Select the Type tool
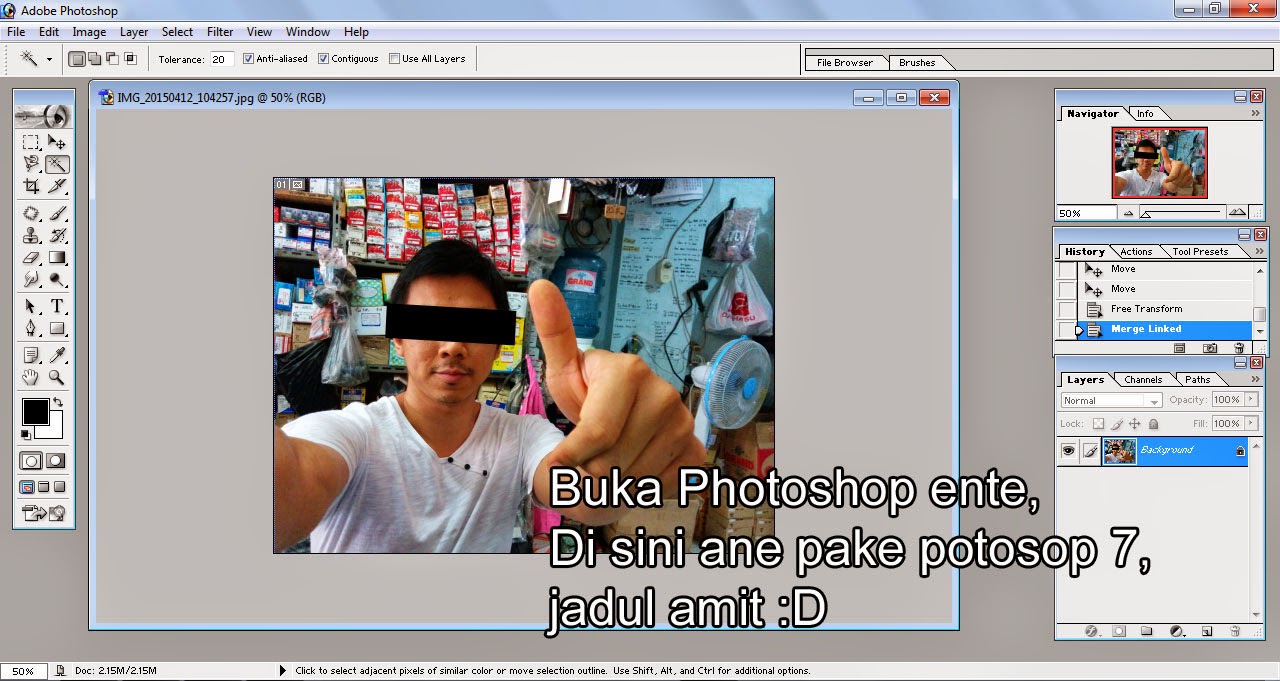This screenshot has height=681, width=1280. tap(57, 306)
